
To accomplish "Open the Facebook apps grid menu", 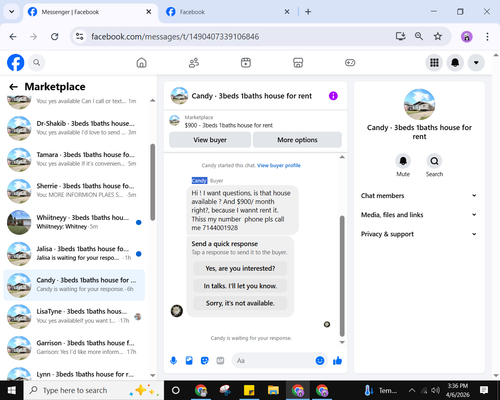I will (x=434, y=63).
